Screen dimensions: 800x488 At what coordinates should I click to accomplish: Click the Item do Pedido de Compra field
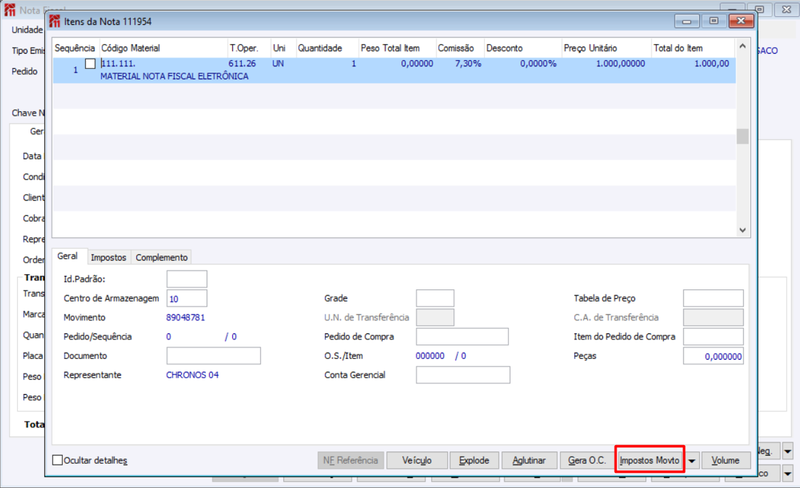click(x=713, y=336)
